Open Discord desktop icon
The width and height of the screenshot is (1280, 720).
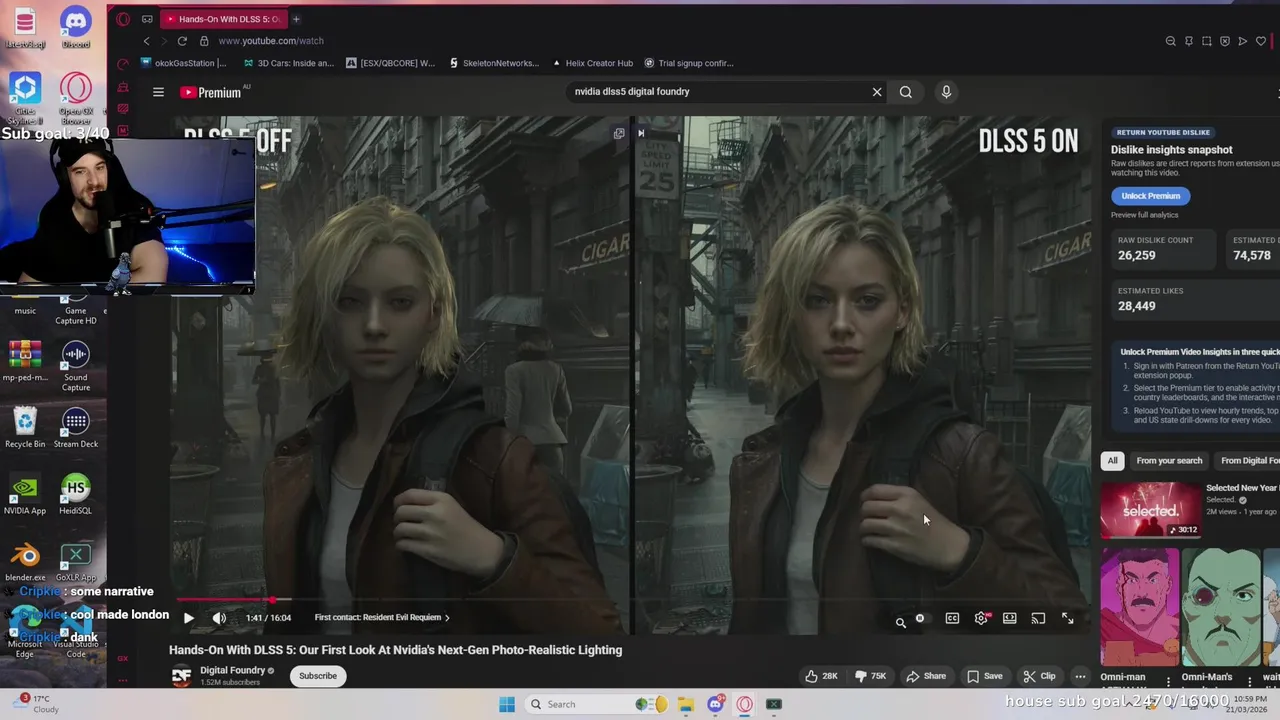click(x=76, y=28)
